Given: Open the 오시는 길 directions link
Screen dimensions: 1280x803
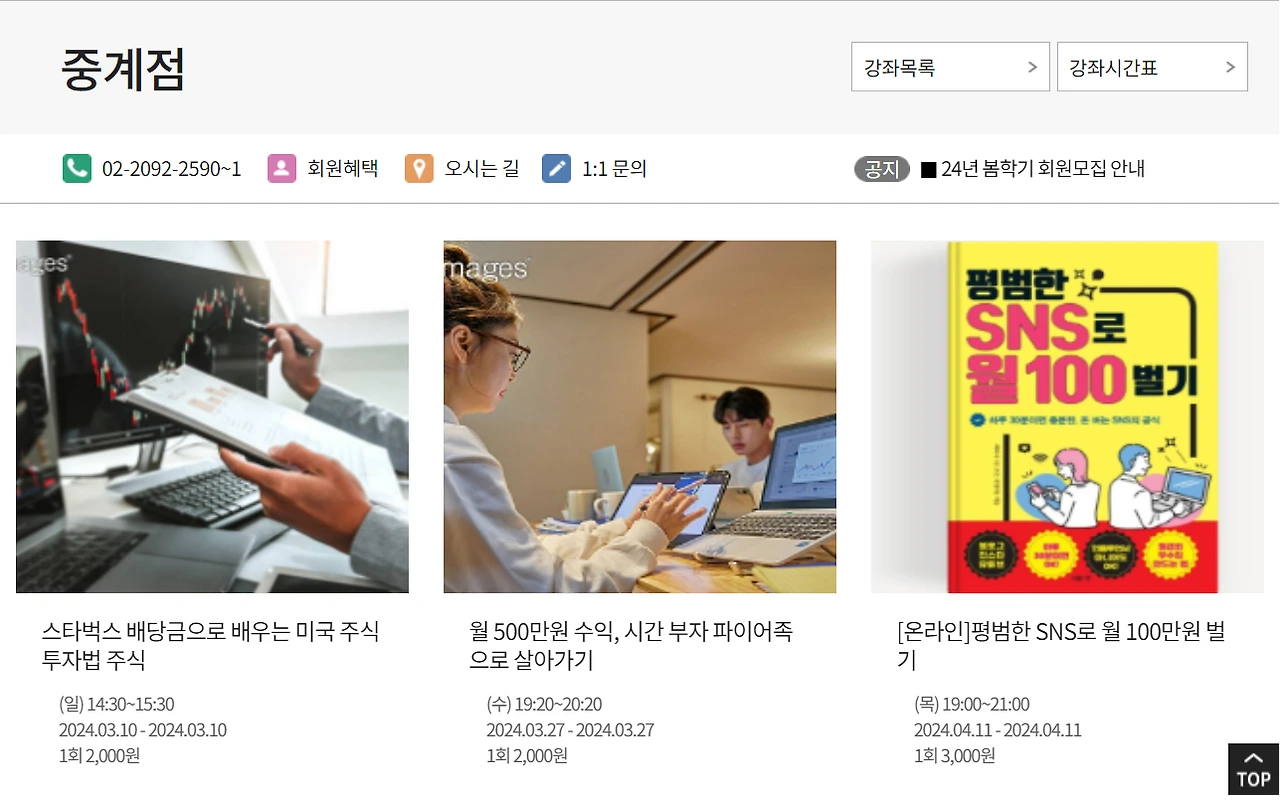Looking at the screenshot, I should [482, 169].
